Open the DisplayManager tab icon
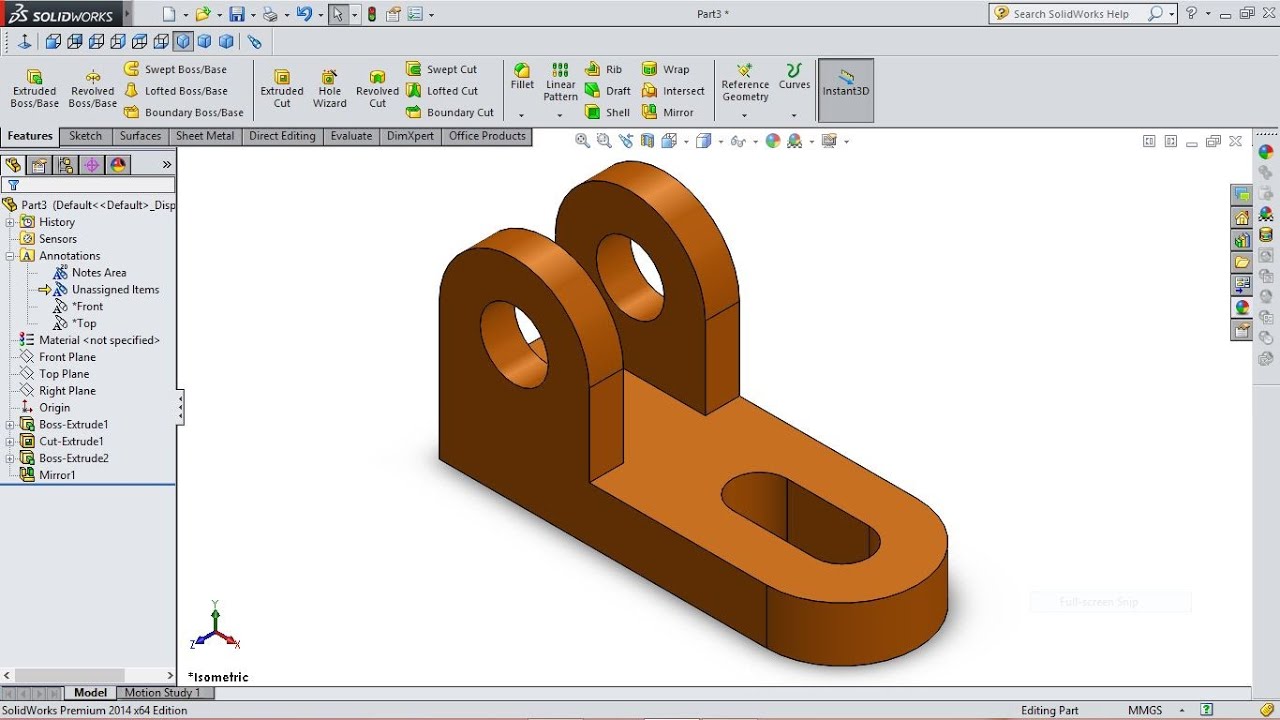Viewport: 1280px width, 720px height. [118, 165]
